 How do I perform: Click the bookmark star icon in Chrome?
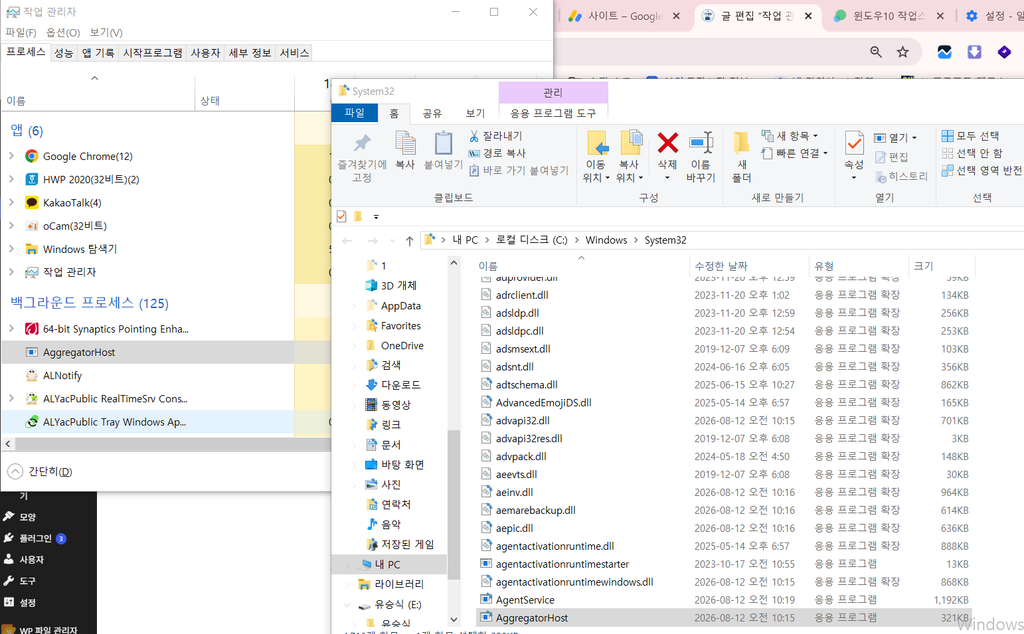(903, 52)
